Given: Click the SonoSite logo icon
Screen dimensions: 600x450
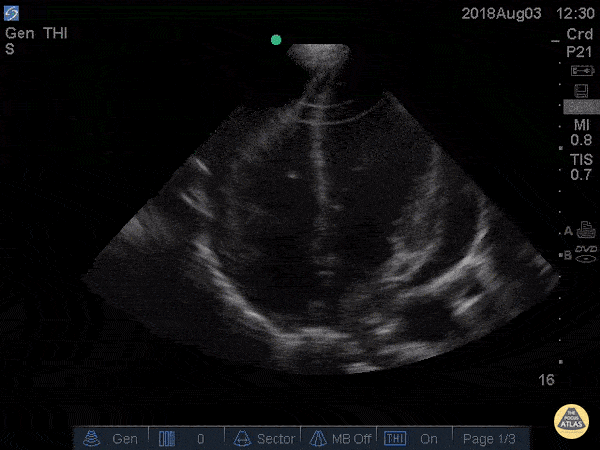Looking at the screenshot, I should tap(11, 13).
